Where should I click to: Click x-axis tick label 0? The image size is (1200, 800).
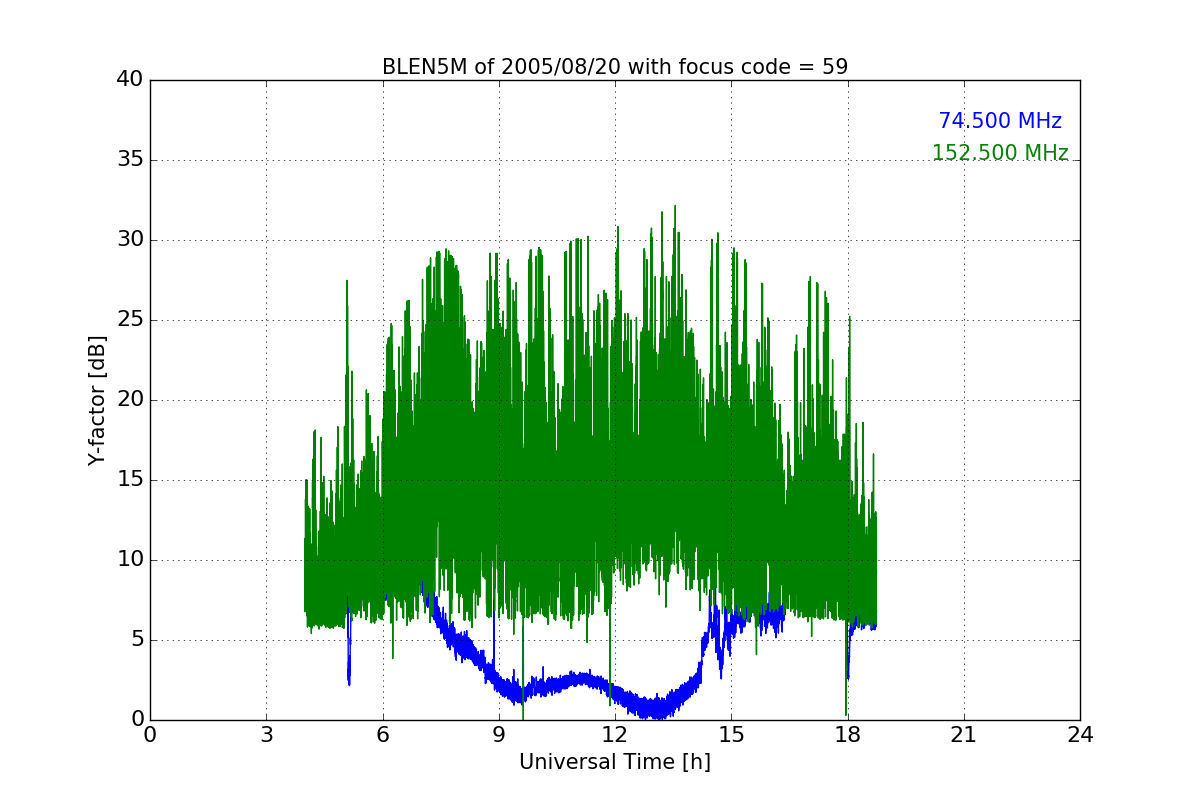click(150, 734)
